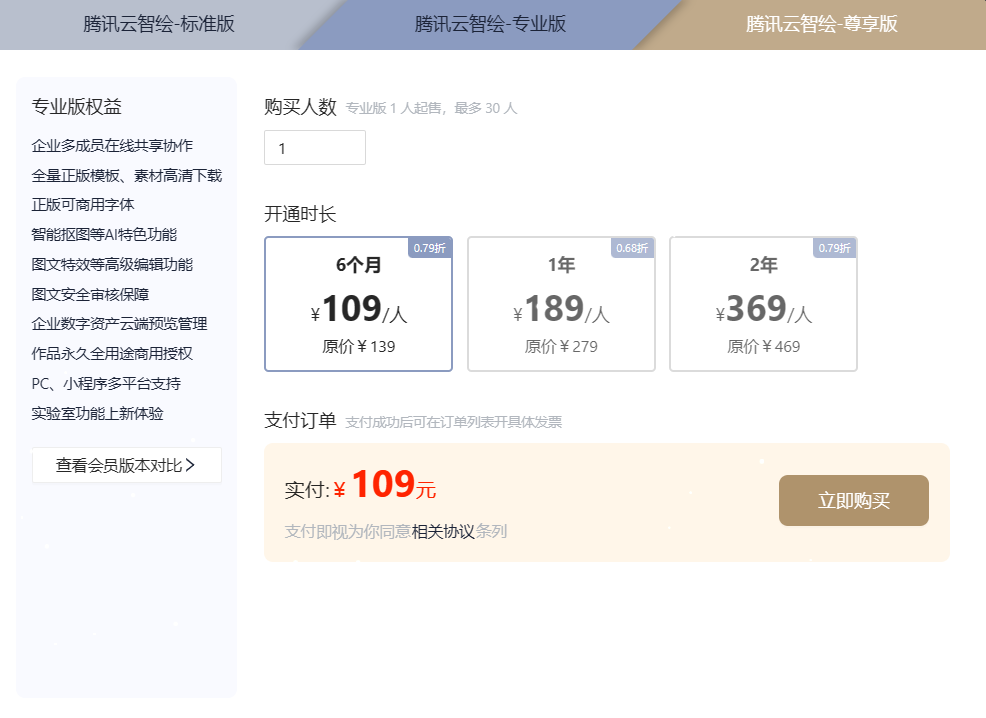Screen dimensions: 986x718
Task: Click the 开通时长 section label
Action: click(300, 214)
